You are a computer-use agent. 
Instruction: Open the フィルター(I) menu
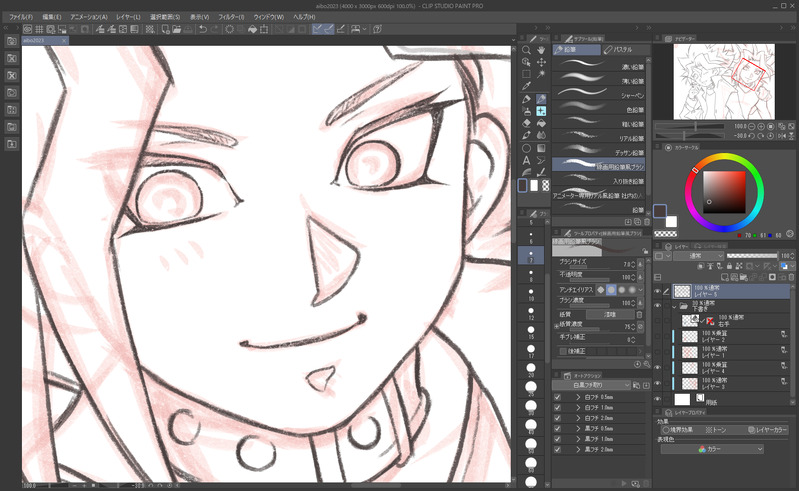click(231, 17)
